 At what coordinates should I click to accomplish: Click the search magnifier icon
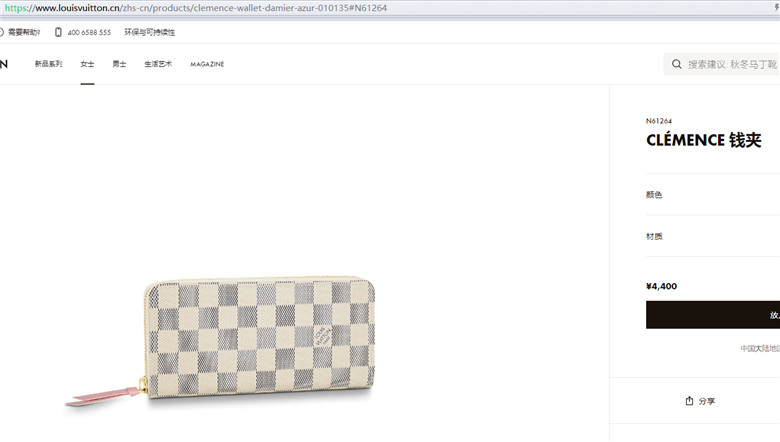click(677, 64)
